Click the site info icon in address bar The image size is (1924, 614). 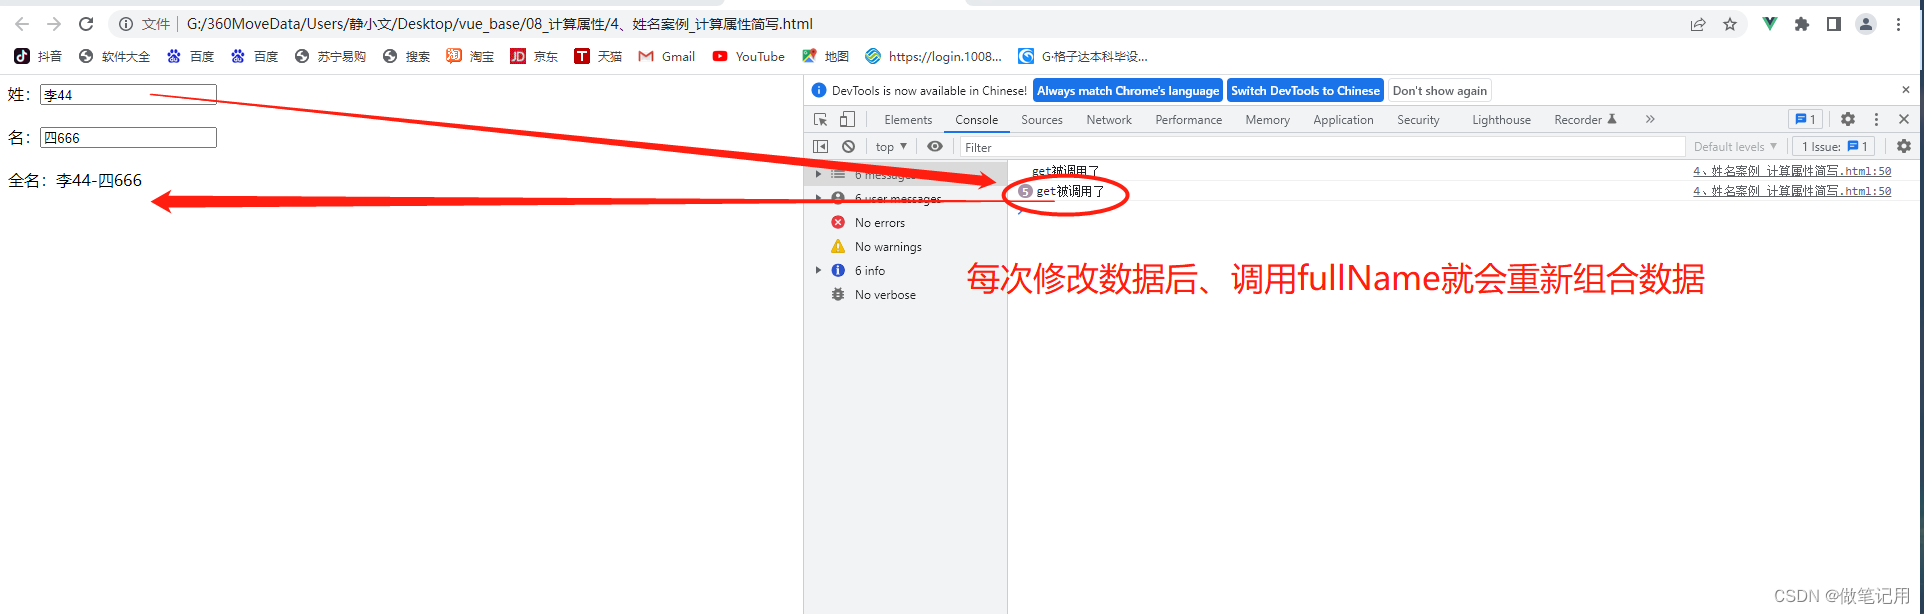126,24
